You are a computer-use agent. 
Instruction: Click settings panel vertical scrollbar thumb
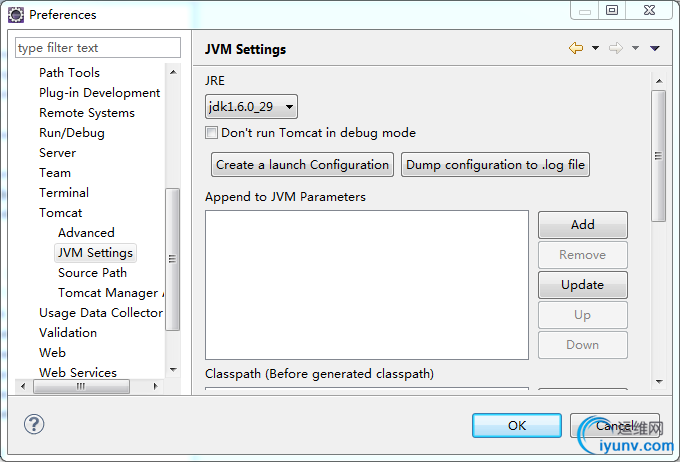pyautogui.click(x=658, y=156)
